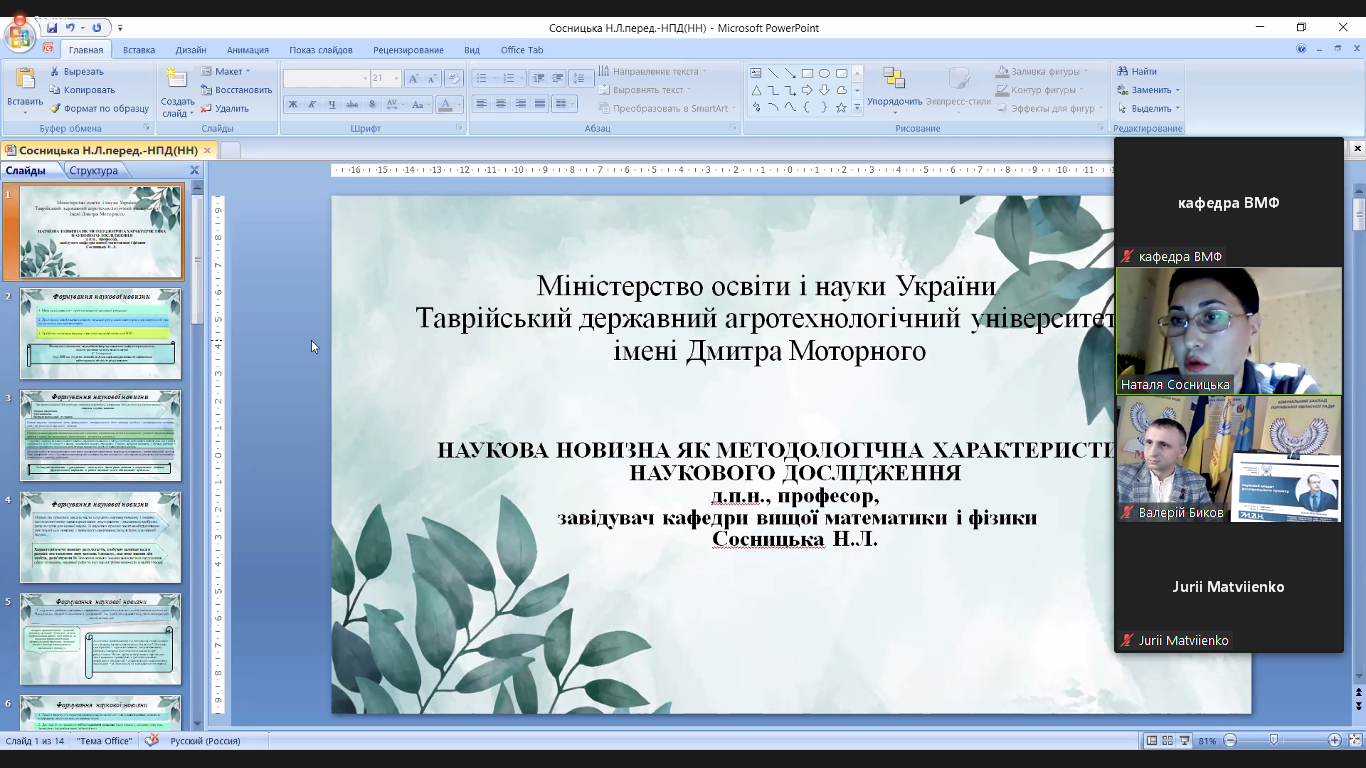Screen dimensions: 1366x768
Task: Toggle italic (К) formatting
Action: 313,104
